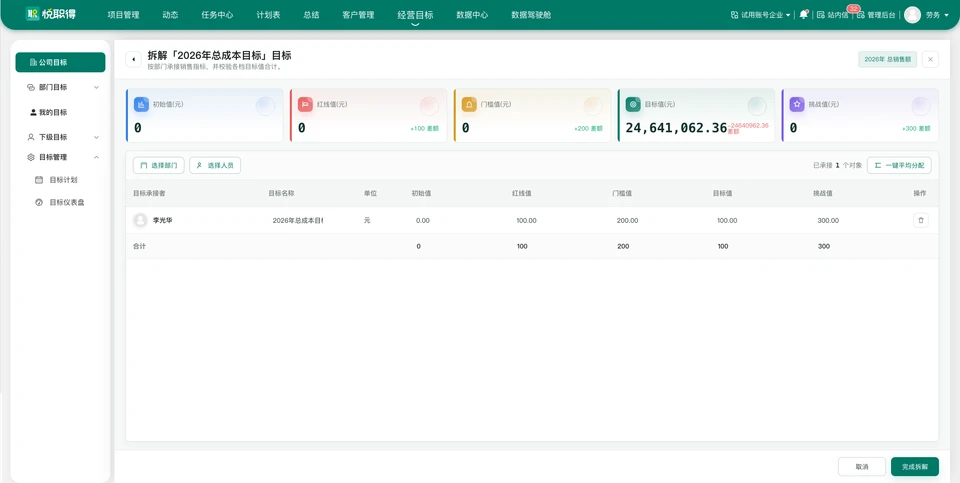The image size is (960, 483).
Task: Click the 2026年 总销售额 tag
Action: (887, 59)
